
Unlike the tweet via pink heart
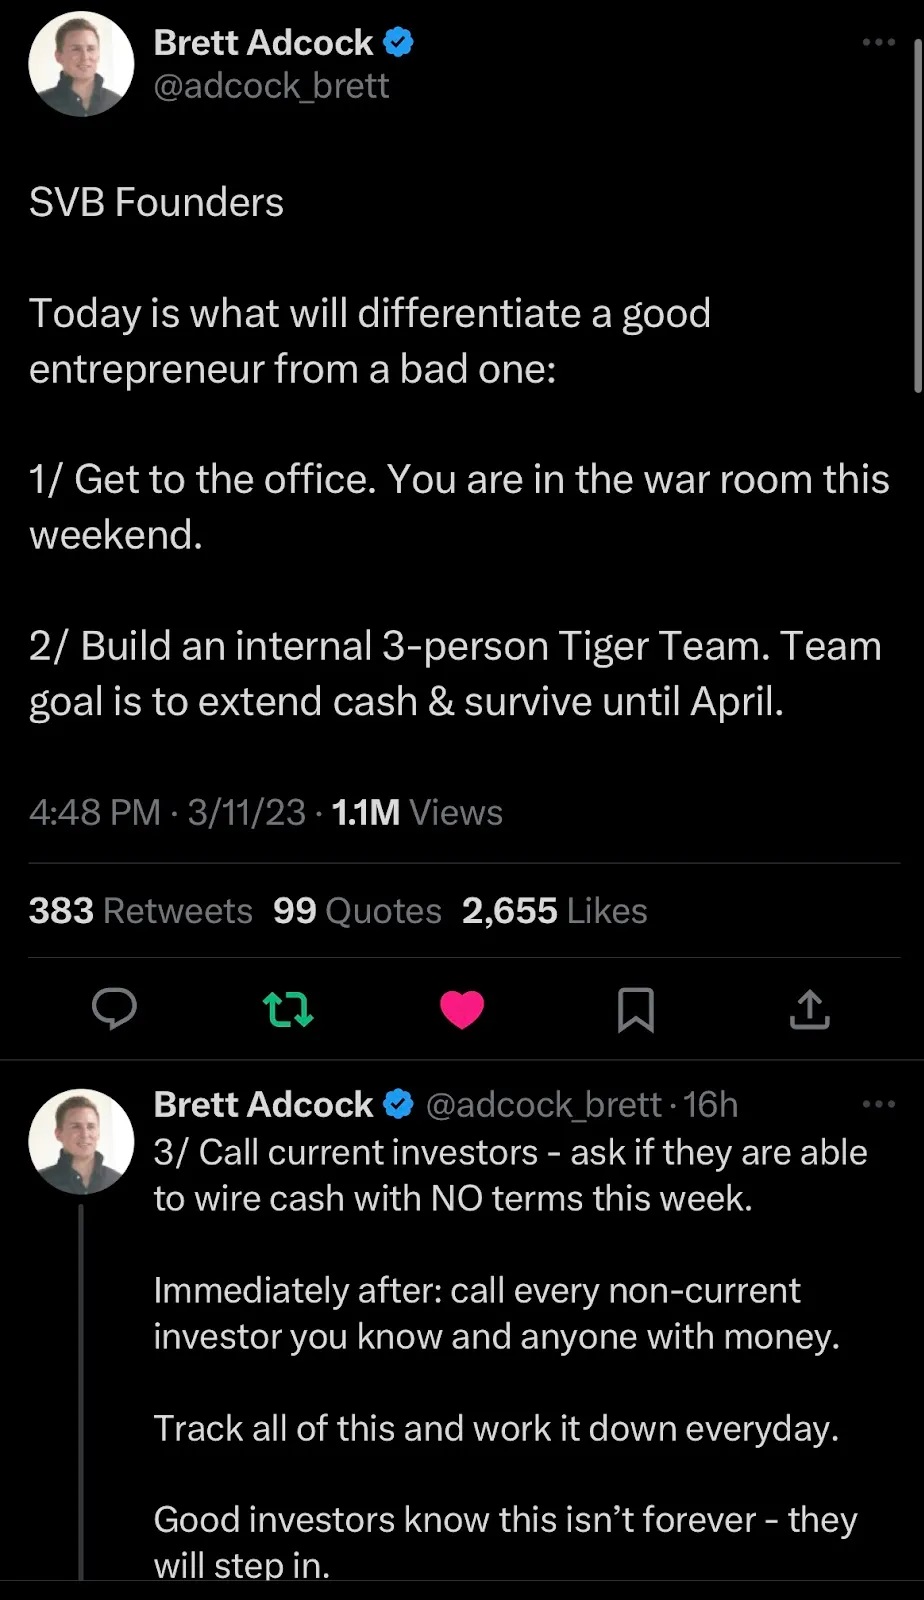(x=462, y=1009)
